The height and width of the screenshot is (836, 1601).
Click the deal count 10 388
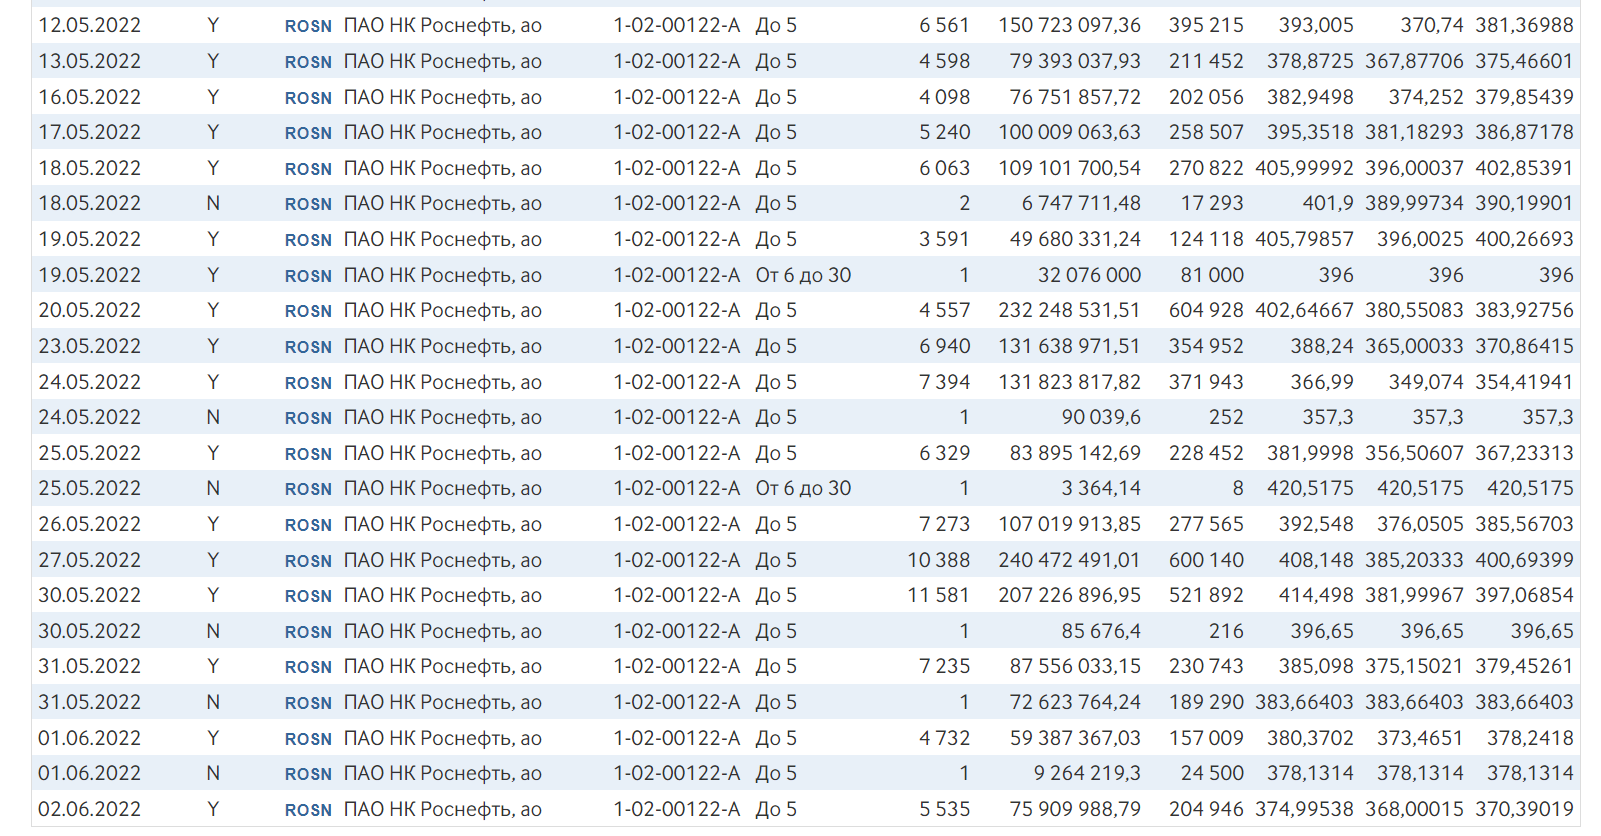coord(938,560)
